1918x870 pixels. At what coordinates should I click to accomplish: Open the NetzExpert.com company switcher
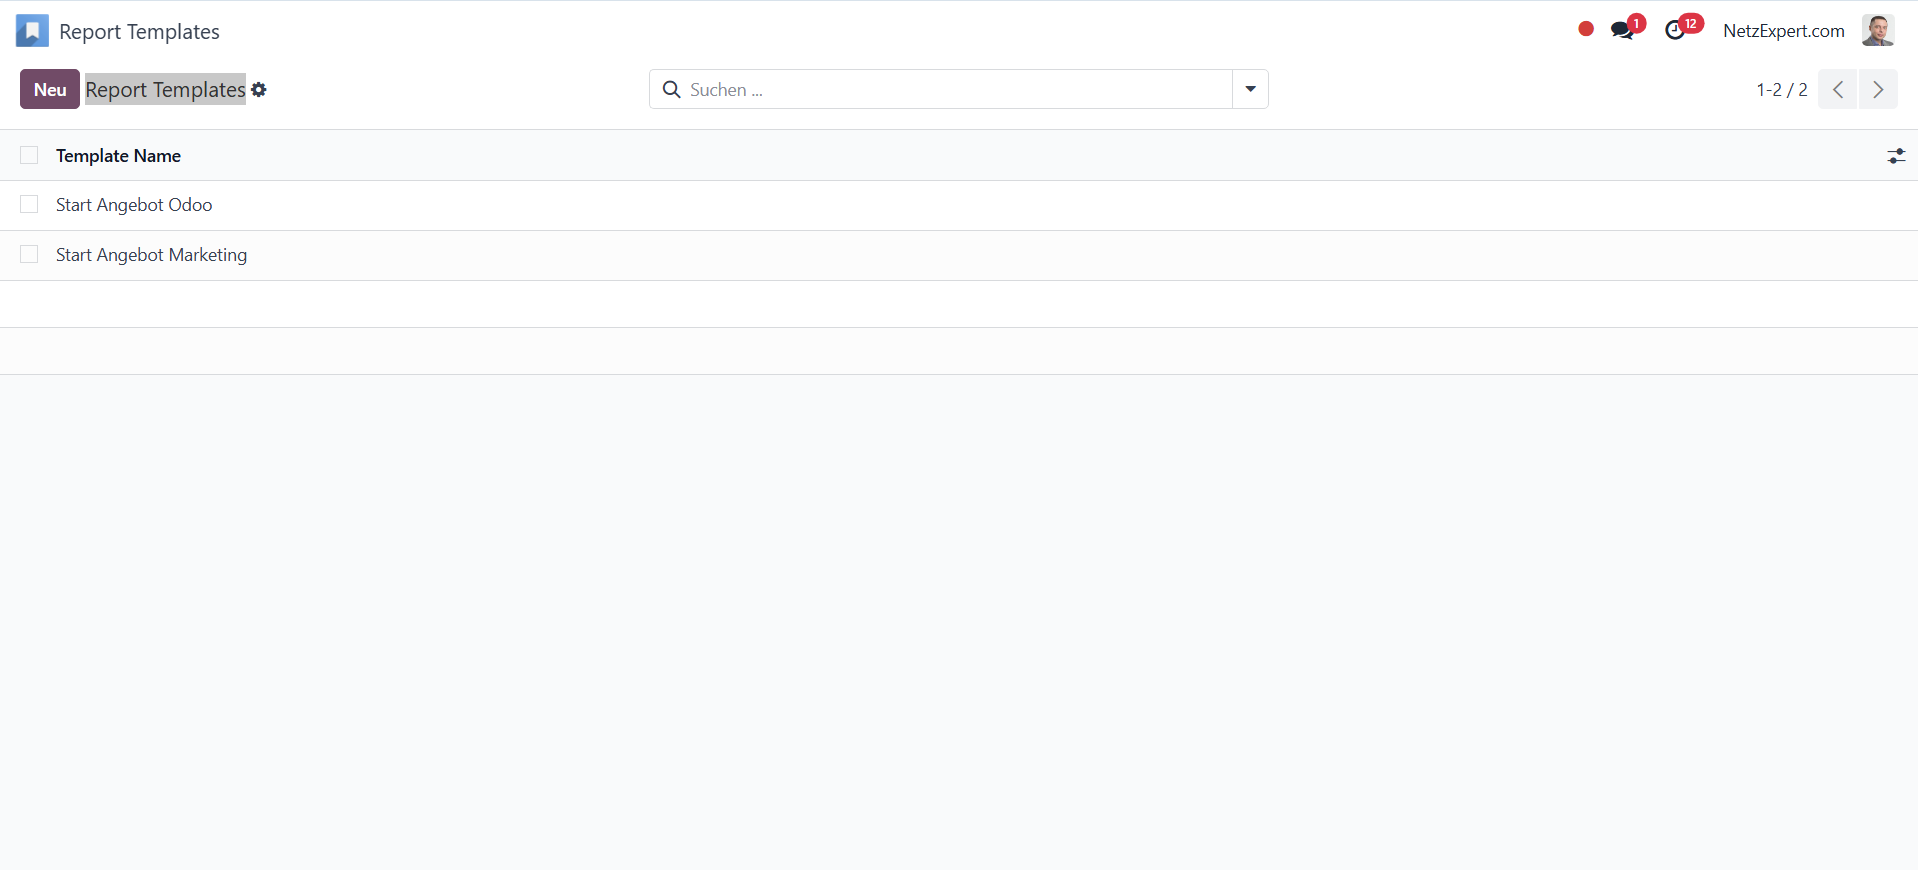pyautogui.click(x=1783, y=31)
